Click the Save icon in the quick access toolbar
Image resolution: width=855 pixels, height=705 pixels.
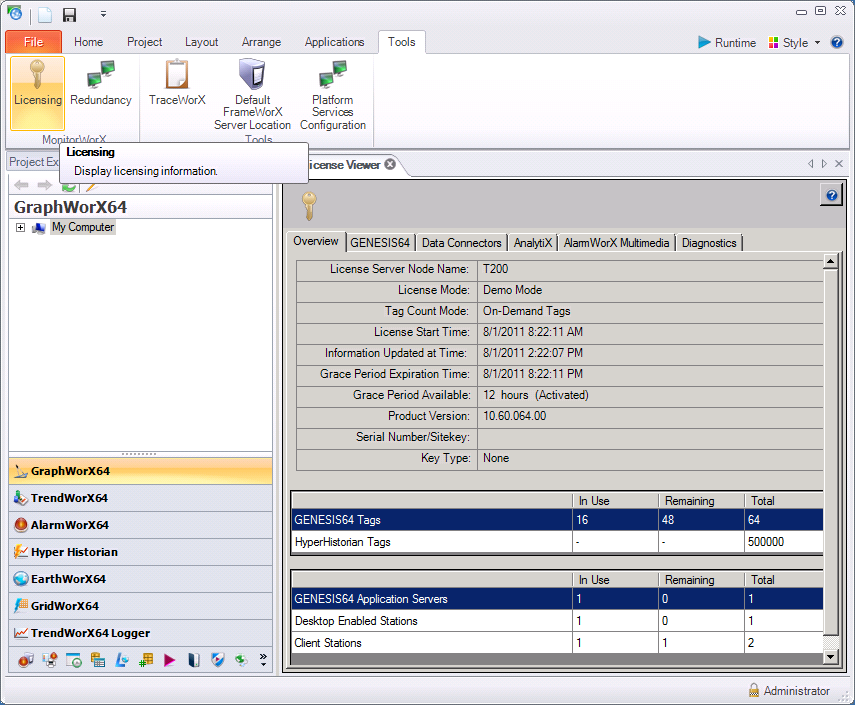click(69, 15)
